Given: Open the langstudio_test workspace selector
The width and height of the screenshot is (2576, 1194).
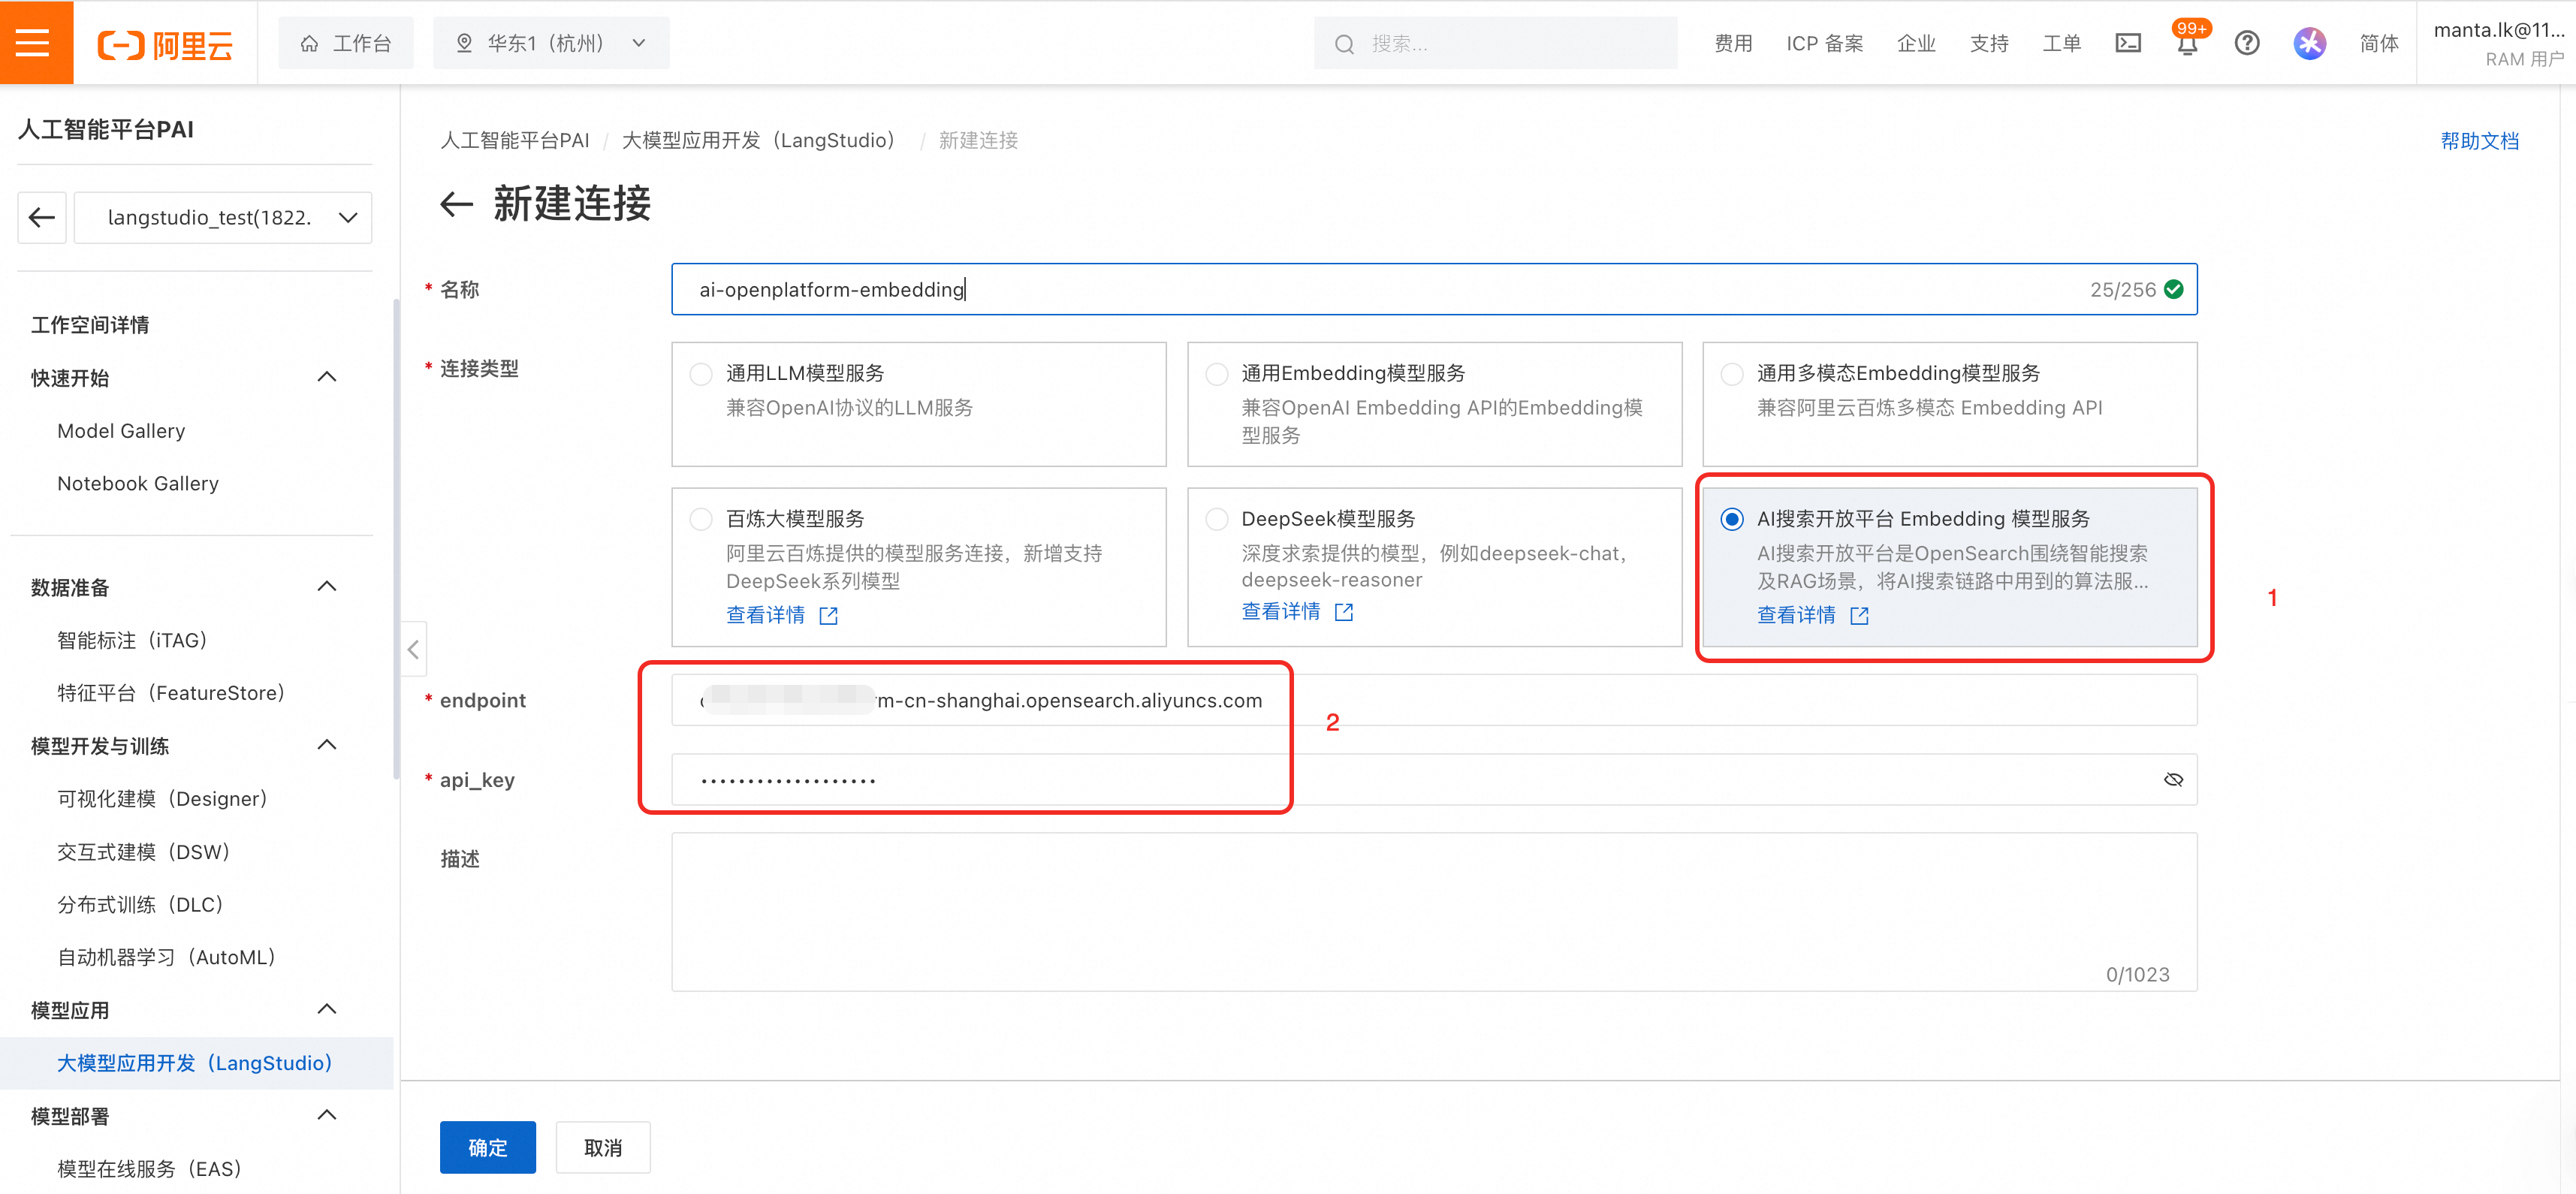Looking at the screenshot, I should pyautogui.click(x=223, y=217).
